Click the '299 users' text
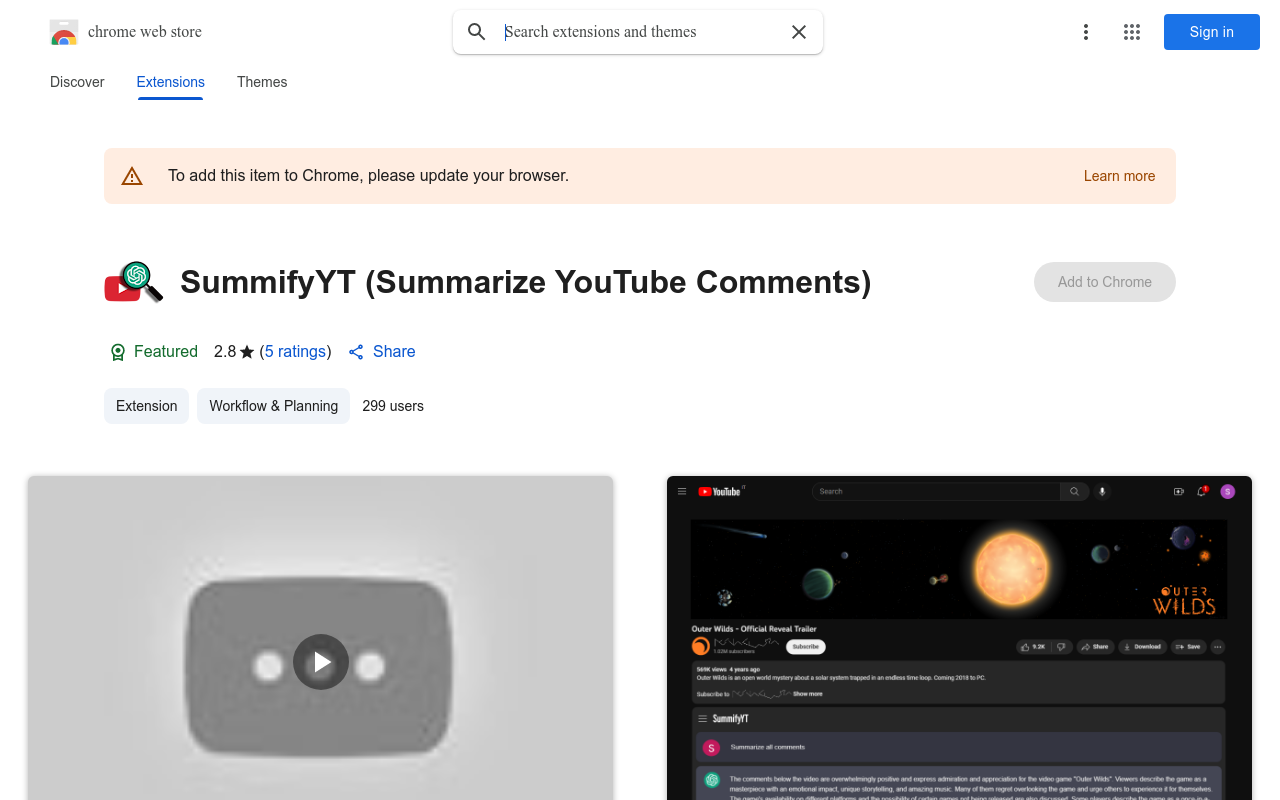Screen dimensions: 1280x800 [x=393, y=406]
